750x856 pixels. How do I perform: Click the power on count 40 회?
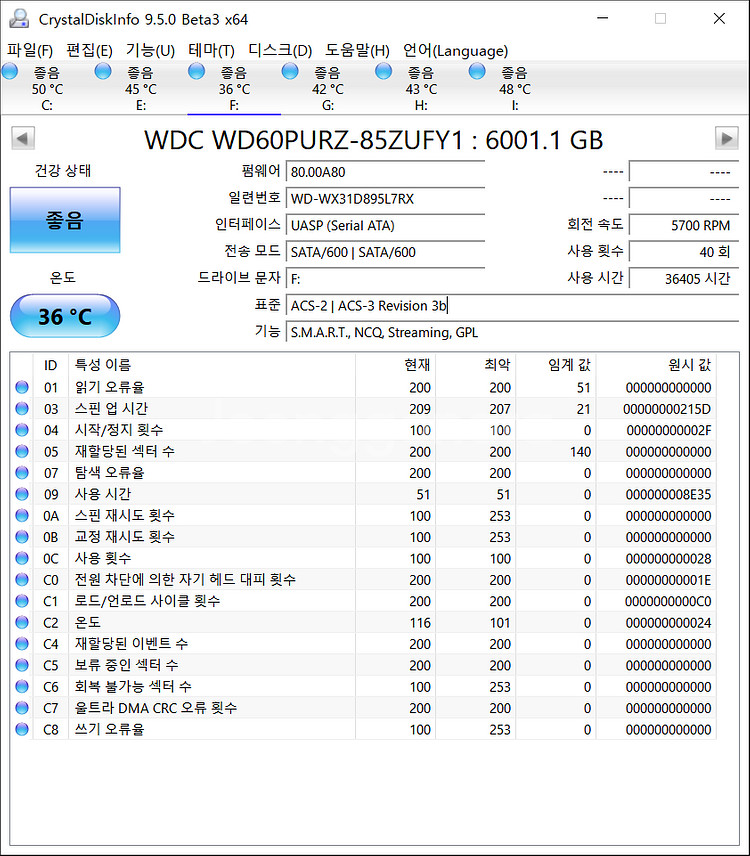click(684, 252)
